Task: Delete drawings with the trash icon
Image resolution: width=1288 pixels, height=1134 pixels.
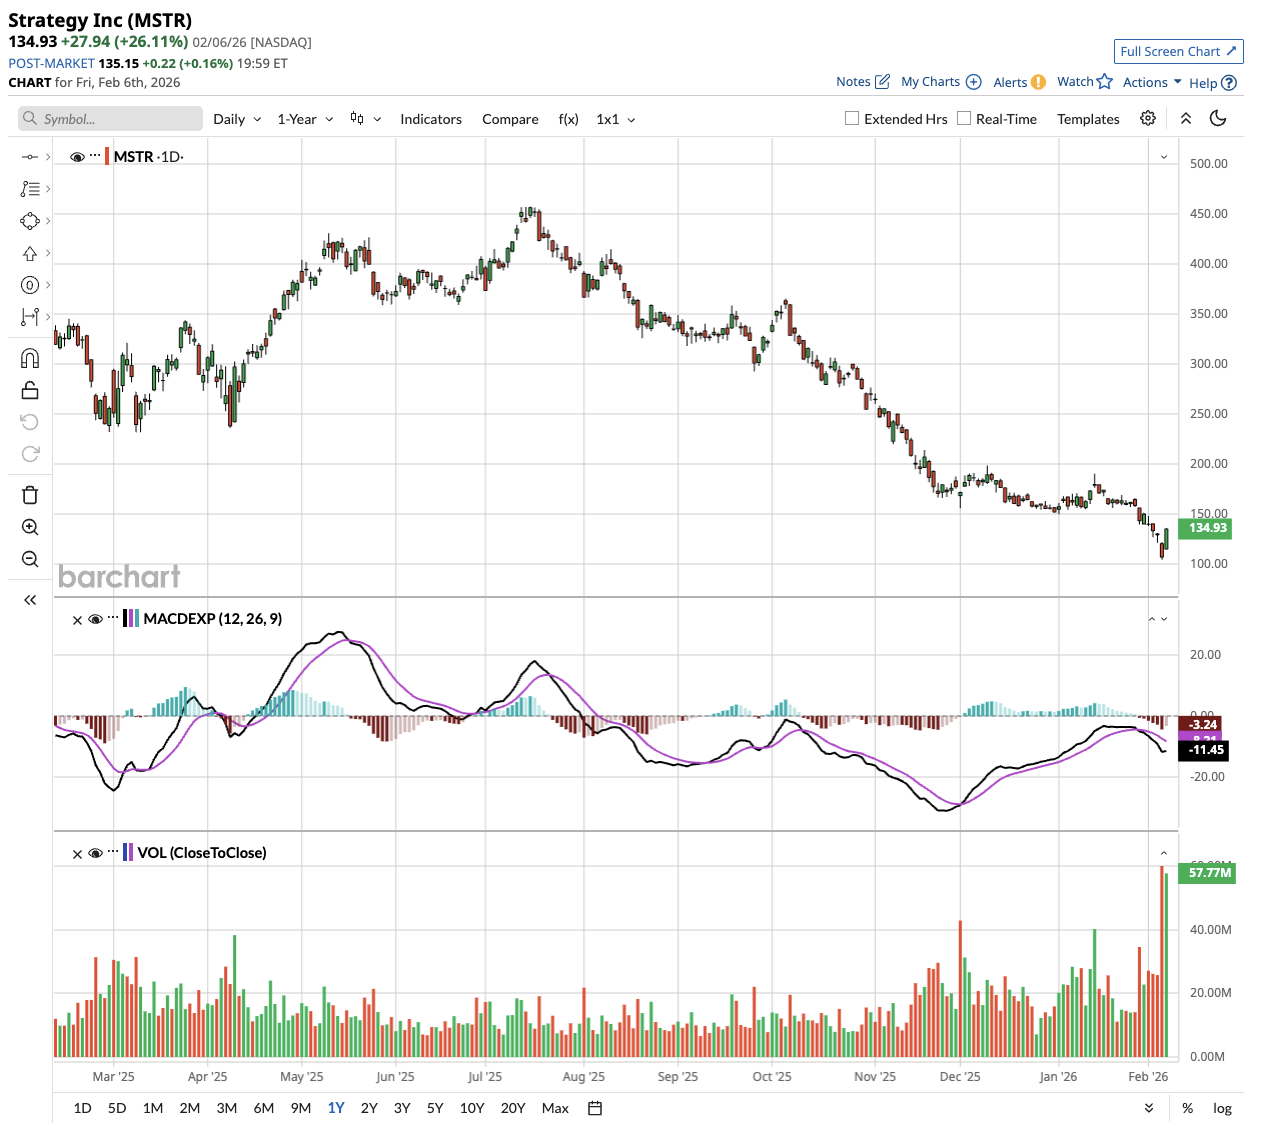Action: (30, 495)
